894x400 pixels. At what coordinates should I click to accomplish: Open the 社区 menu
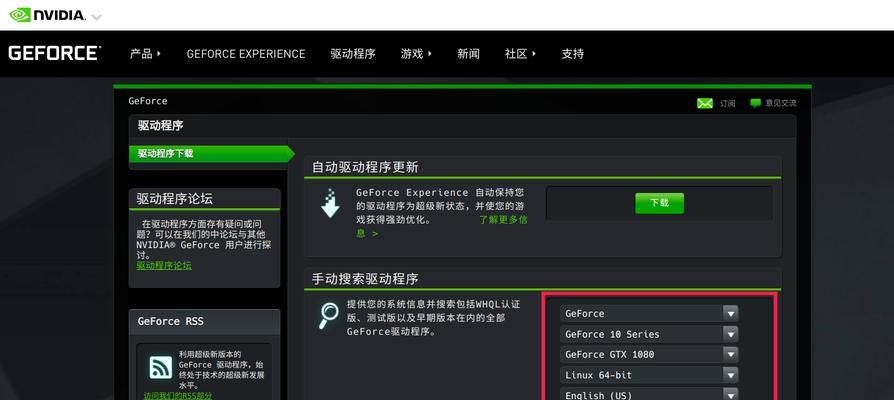pos(520,54)
